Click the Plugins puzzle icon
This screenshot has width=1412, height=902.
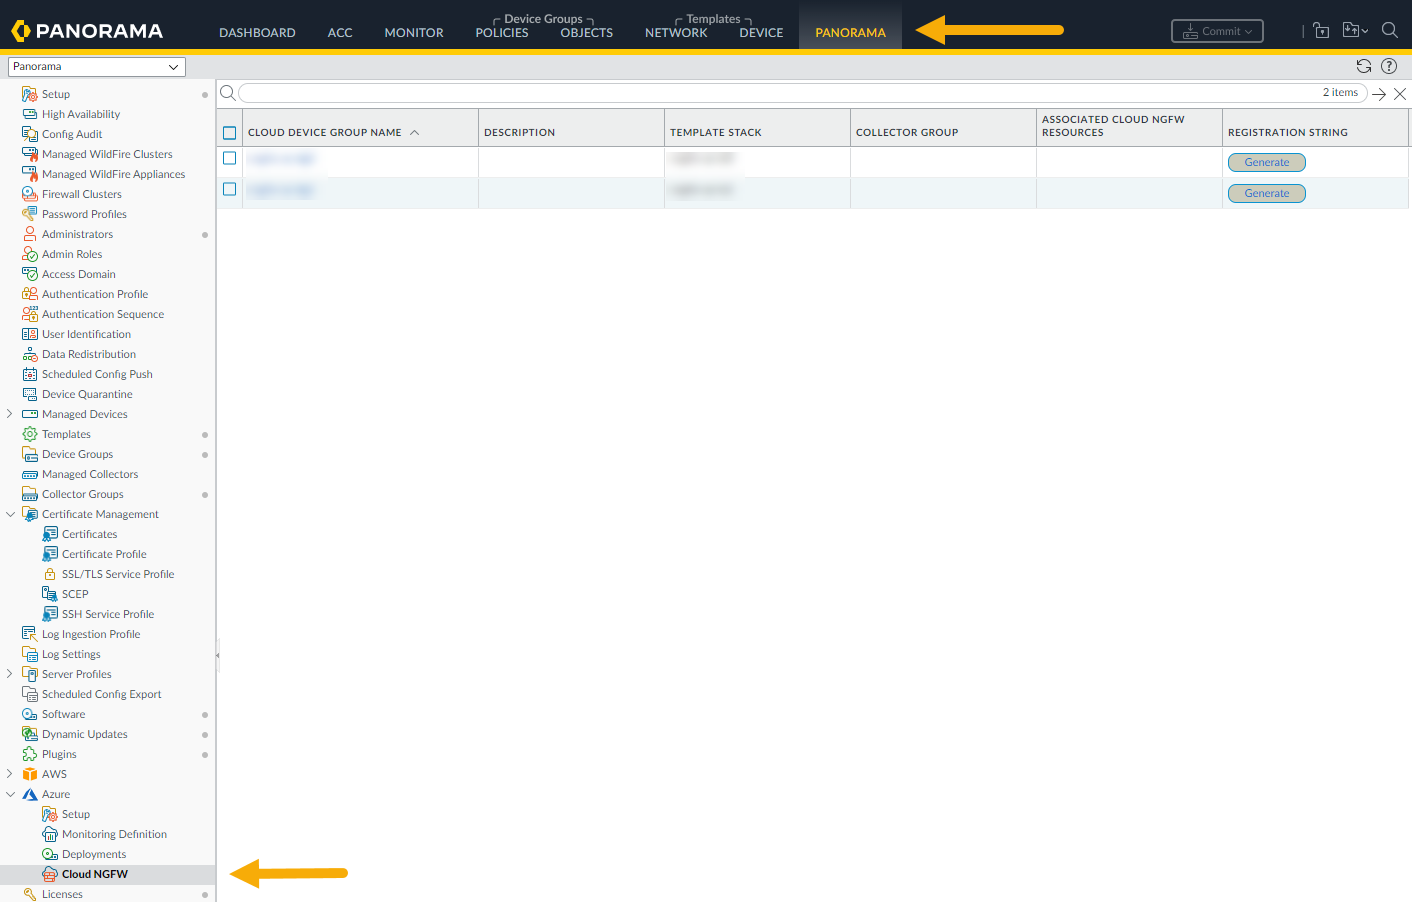click(30, 754)
